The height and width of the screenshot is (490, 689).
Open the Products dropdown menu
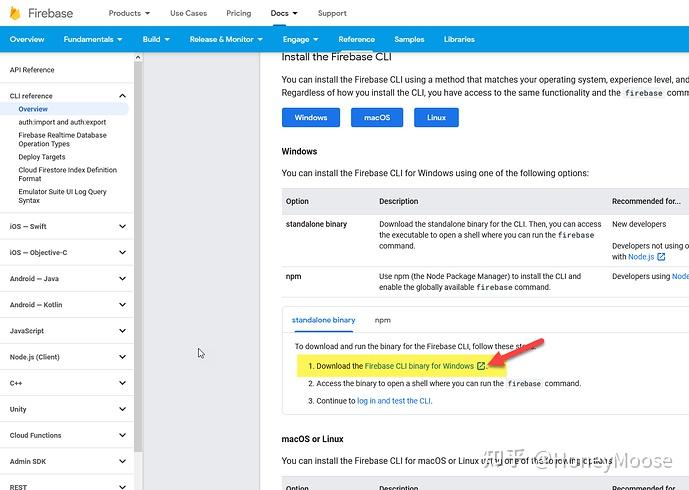(129, 13)
